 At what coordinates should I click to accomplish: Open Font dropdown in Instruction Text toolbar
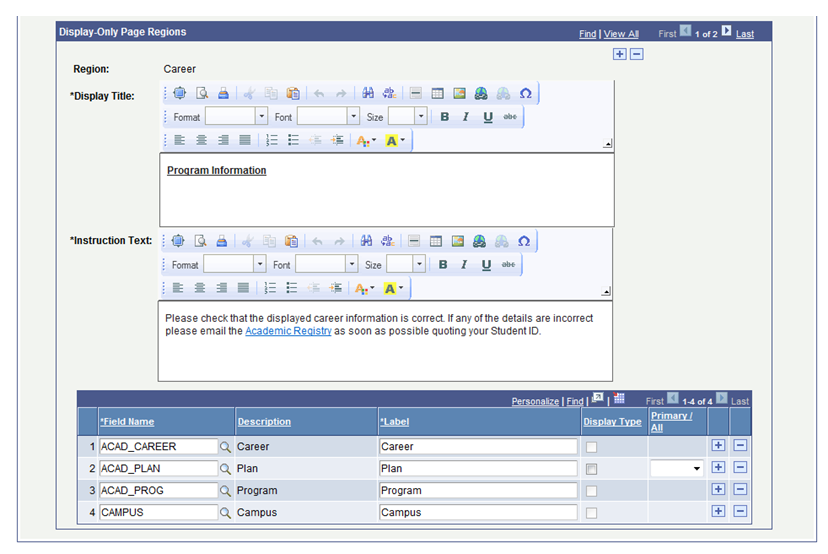pos(352,264)
